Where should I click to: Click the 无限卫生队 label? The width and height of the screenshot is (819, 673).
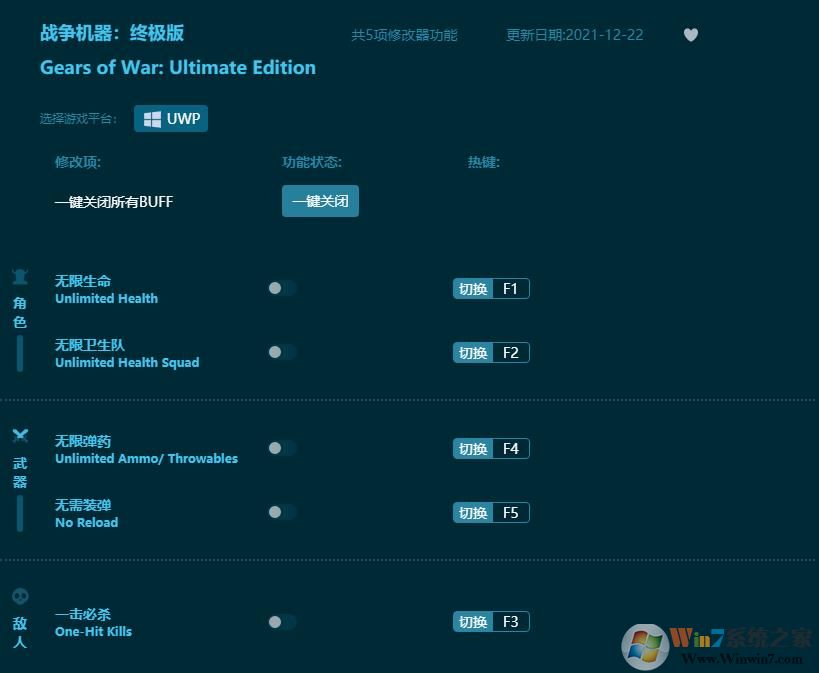point(90,345)
